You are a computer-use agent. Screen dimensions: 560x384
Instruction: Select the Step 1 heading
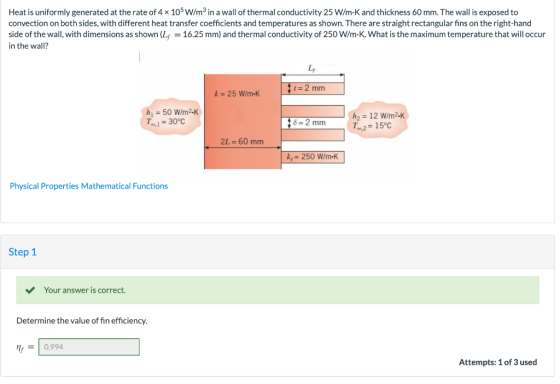[x=22, y=252]
